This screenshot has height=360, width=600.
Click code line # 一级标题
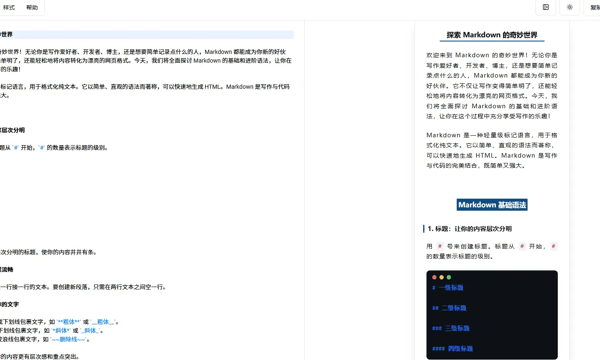448,287
